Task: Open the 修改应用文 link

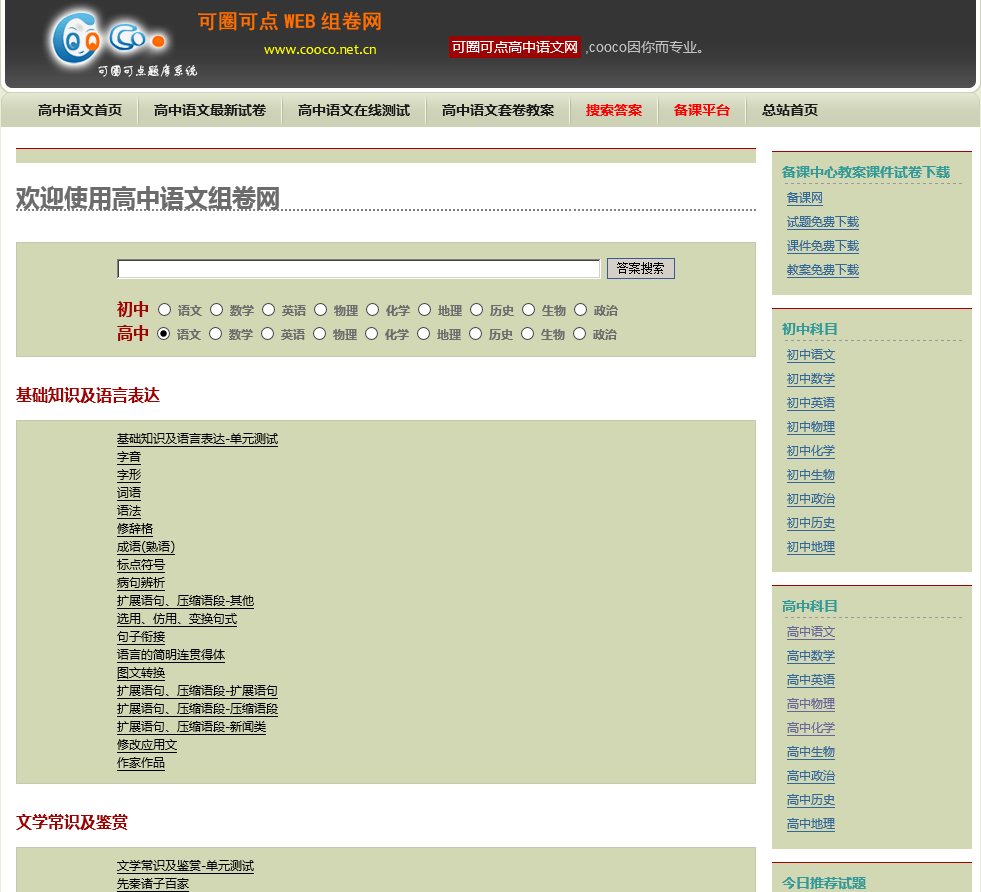Action: (x=147, y=746)
